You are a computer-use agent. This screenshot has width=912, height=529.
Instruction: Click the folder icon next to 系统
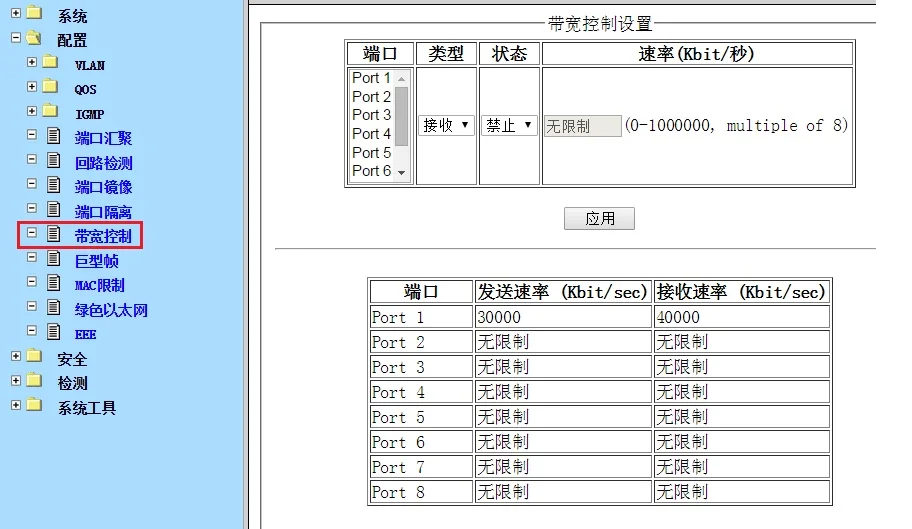[35, 13]
